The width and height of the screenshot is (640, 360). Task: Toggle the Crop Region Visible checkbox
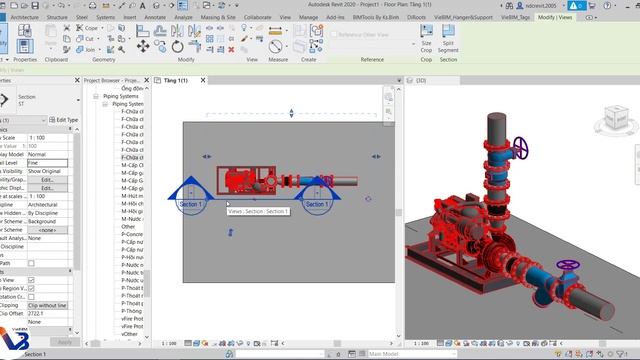31,289
